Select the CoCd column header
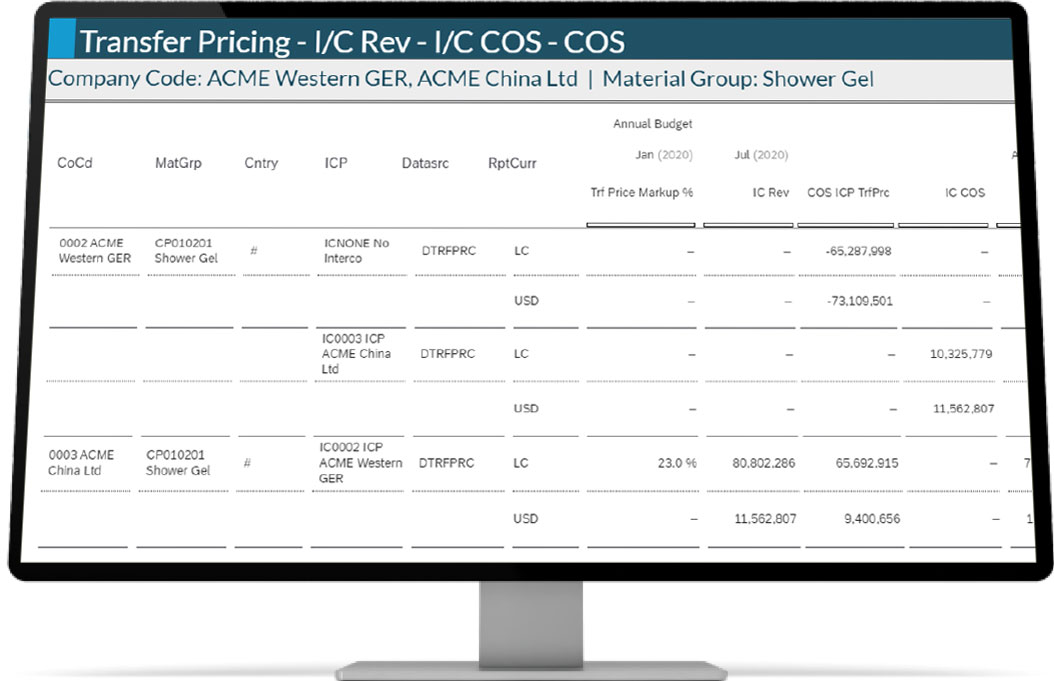This screenshot has height=681, width=1054. click(75, 163)
